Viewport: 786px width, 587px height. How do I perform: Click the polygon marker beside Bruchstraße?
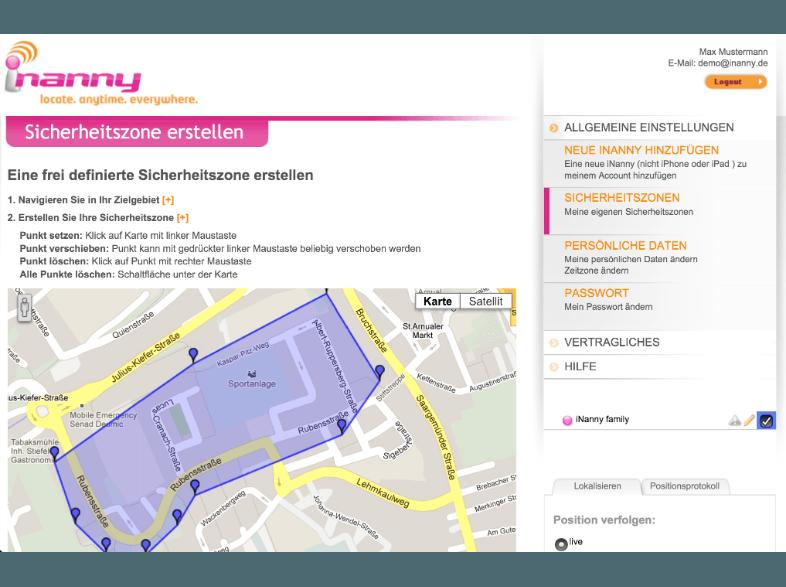[x=380, y=371]
